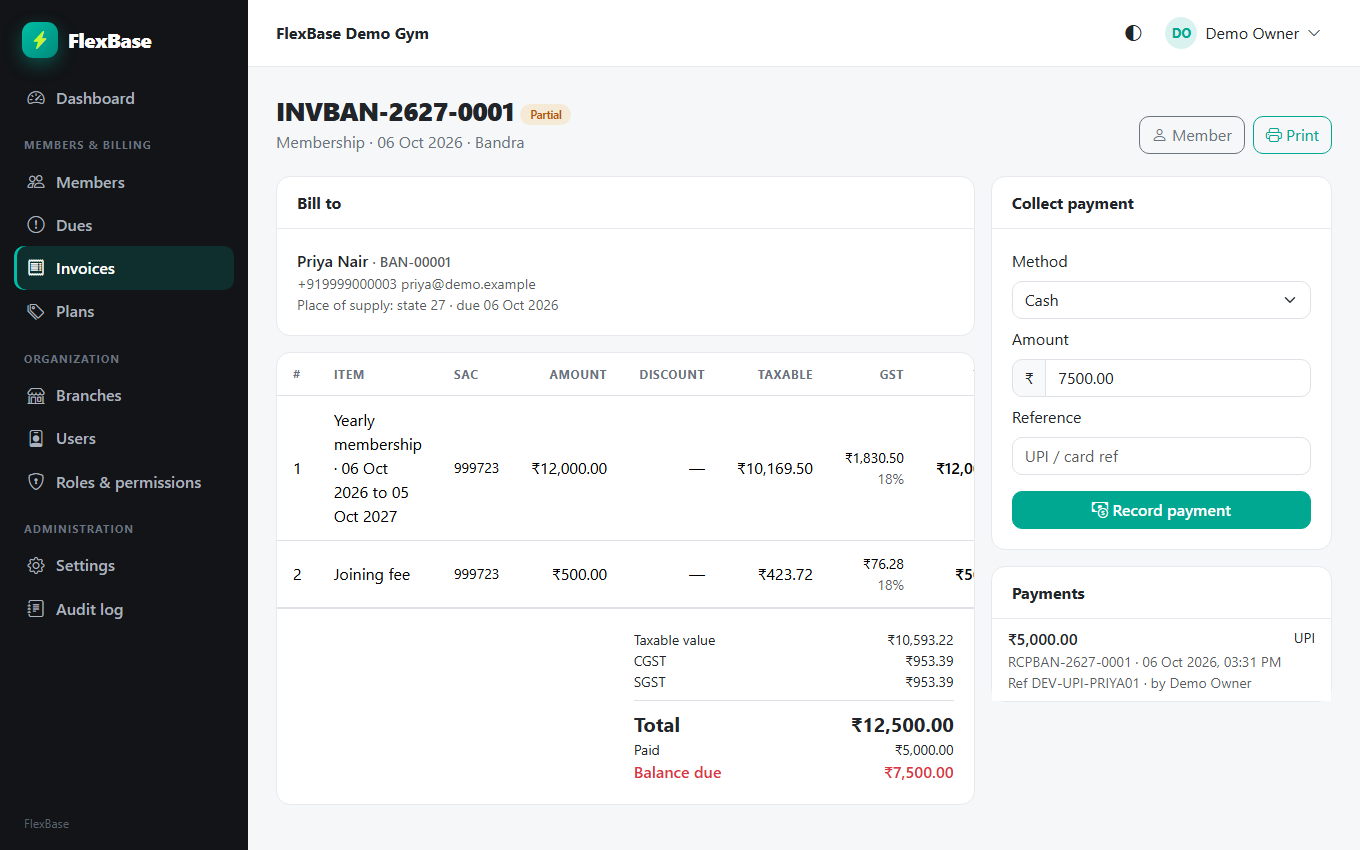This screenshot has height=850, width=1360.
Task: Open the payment Method dropdown
Action: [x=1161, y=300]
